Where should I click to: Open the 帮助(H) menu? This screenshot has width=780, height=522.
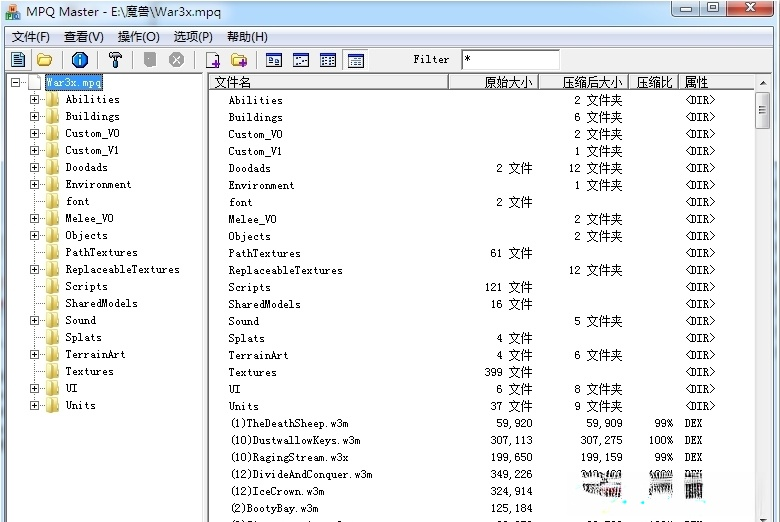[x=247, y=37]
